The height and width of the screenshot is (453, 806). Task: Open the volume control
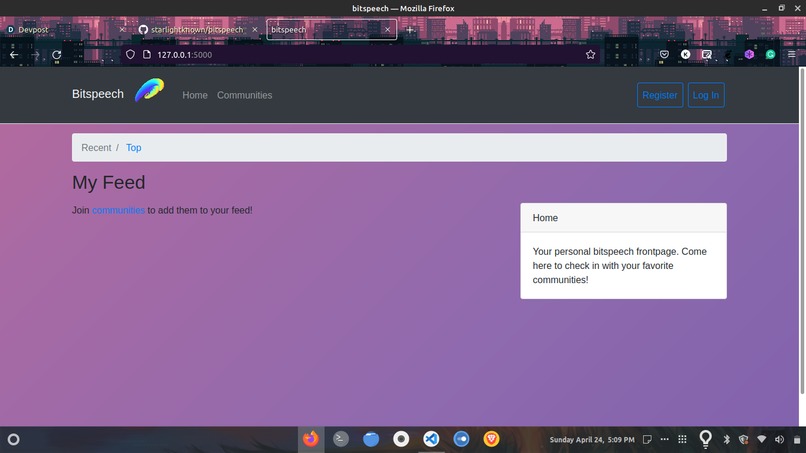(x=779, y=440)
